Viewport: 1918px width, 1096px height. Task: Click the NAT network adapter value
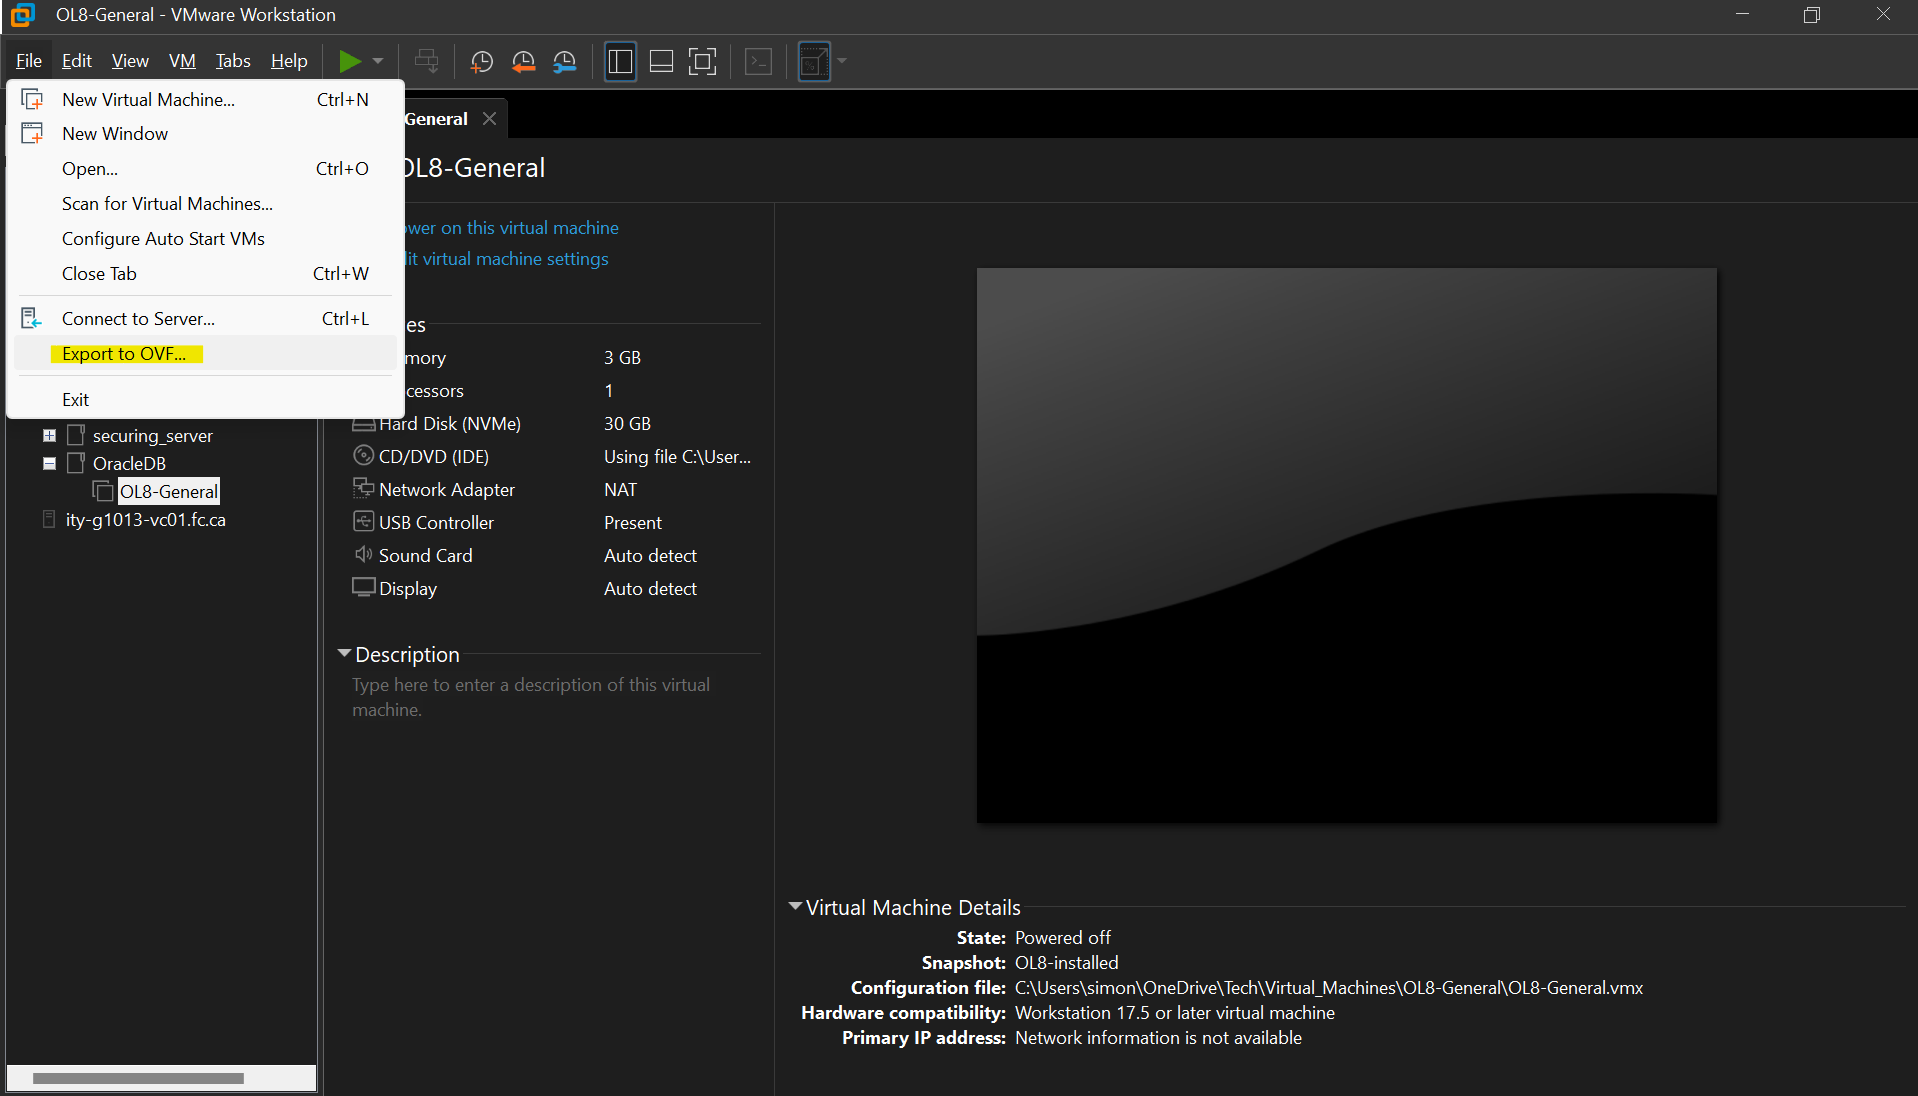[x=620, y=490]
